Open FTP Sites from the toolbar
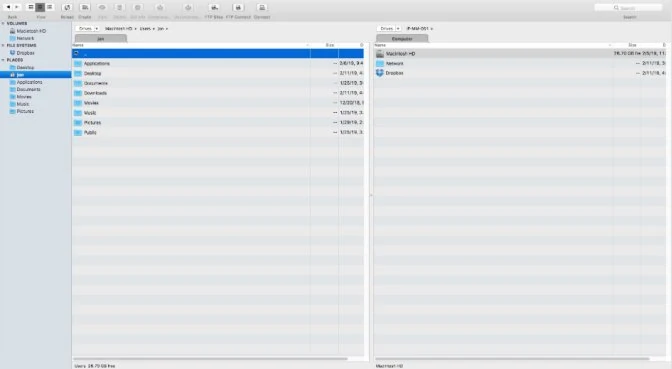Viewport: 672px width, 369px height. tap(214, 8)
